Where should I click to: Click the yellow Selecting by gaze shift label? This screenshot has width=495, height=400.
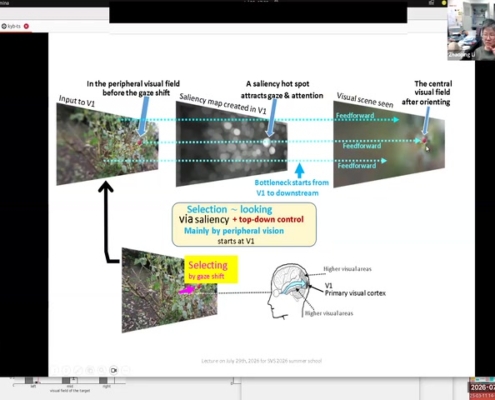click(211, 270)
